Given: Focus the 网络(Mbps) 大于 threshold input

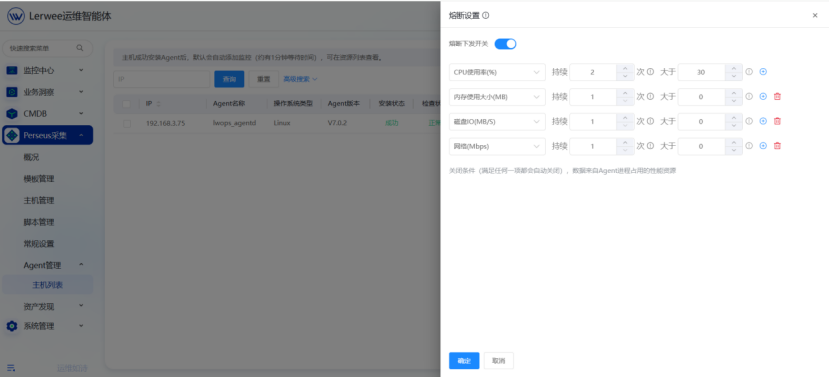Looking at the screenshot, I should click(x=702, y=146).
